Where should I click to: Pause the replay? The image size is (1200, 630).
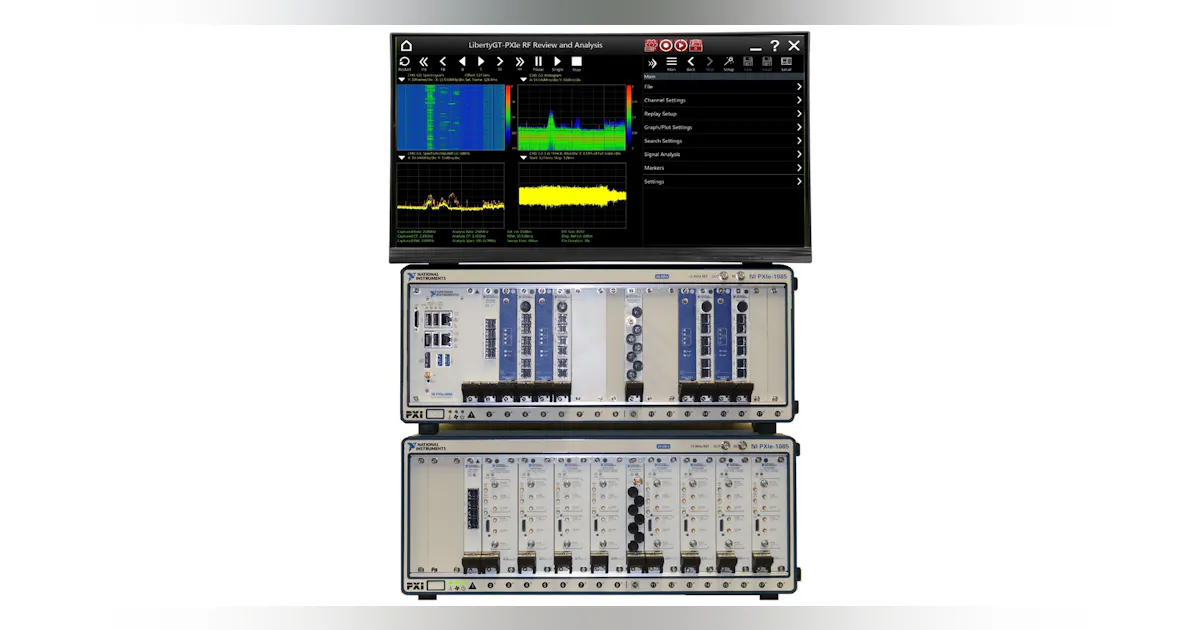coord(538,62)
